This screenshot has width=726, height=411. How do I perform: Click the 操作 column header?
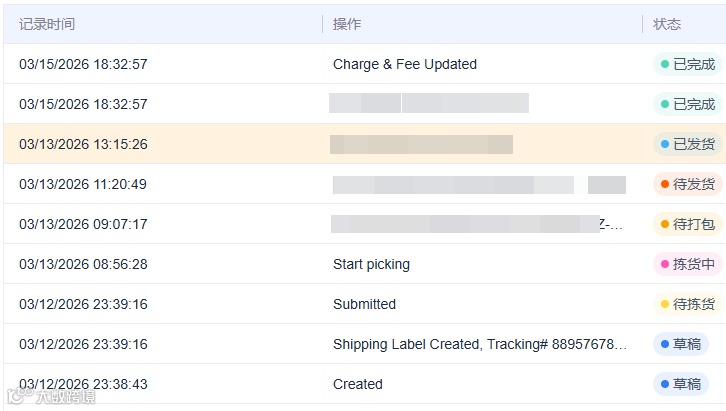click(x=347, y=24)
